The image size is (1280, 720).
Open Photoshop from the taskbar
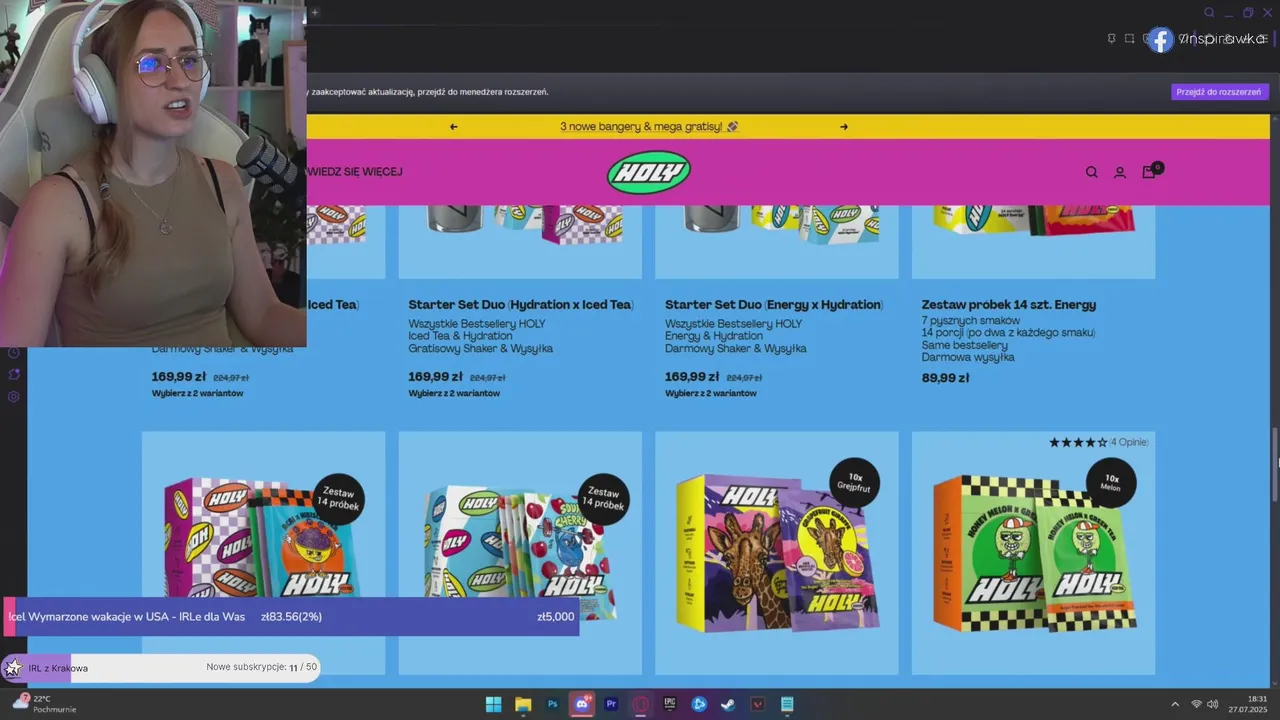552,704
